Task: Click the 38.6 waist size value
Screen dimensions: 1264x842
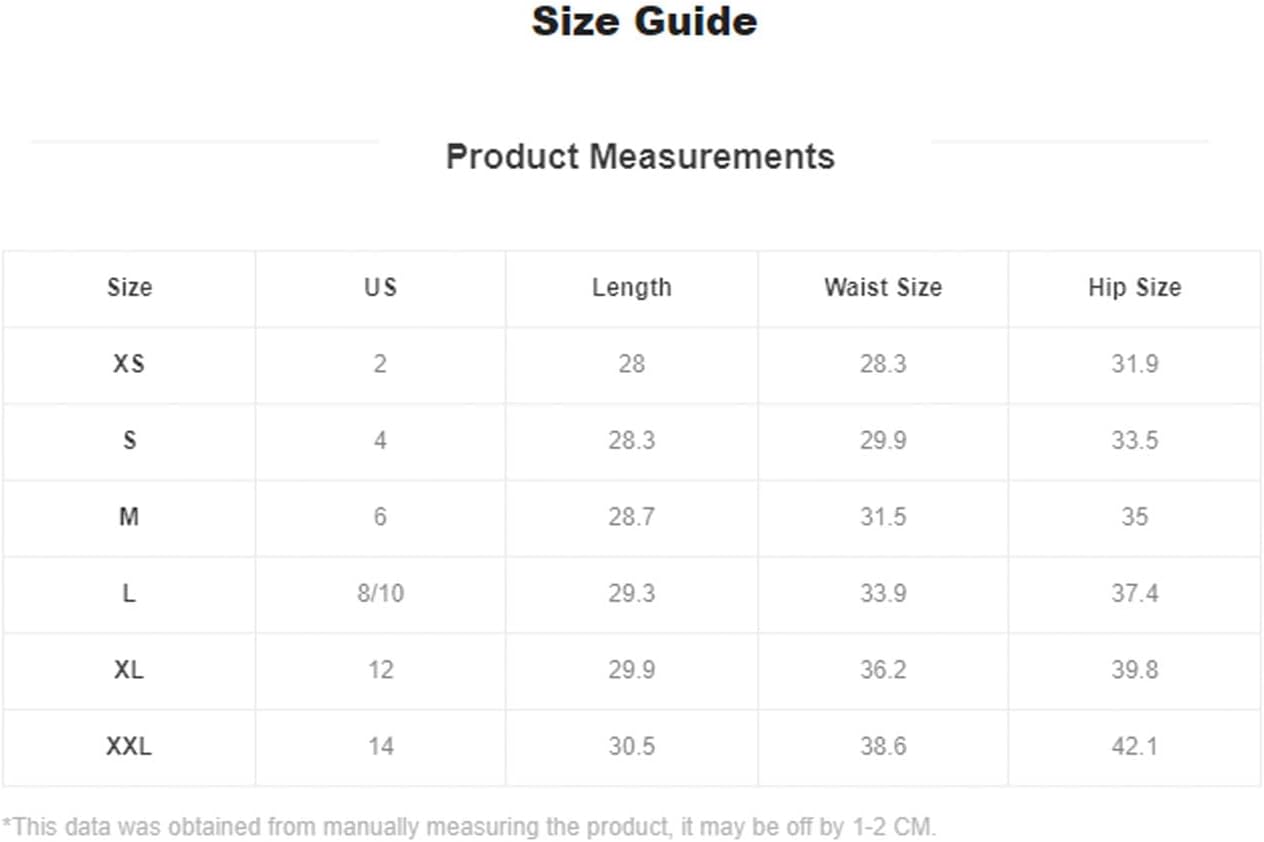Action: click(x=883, y=747)
